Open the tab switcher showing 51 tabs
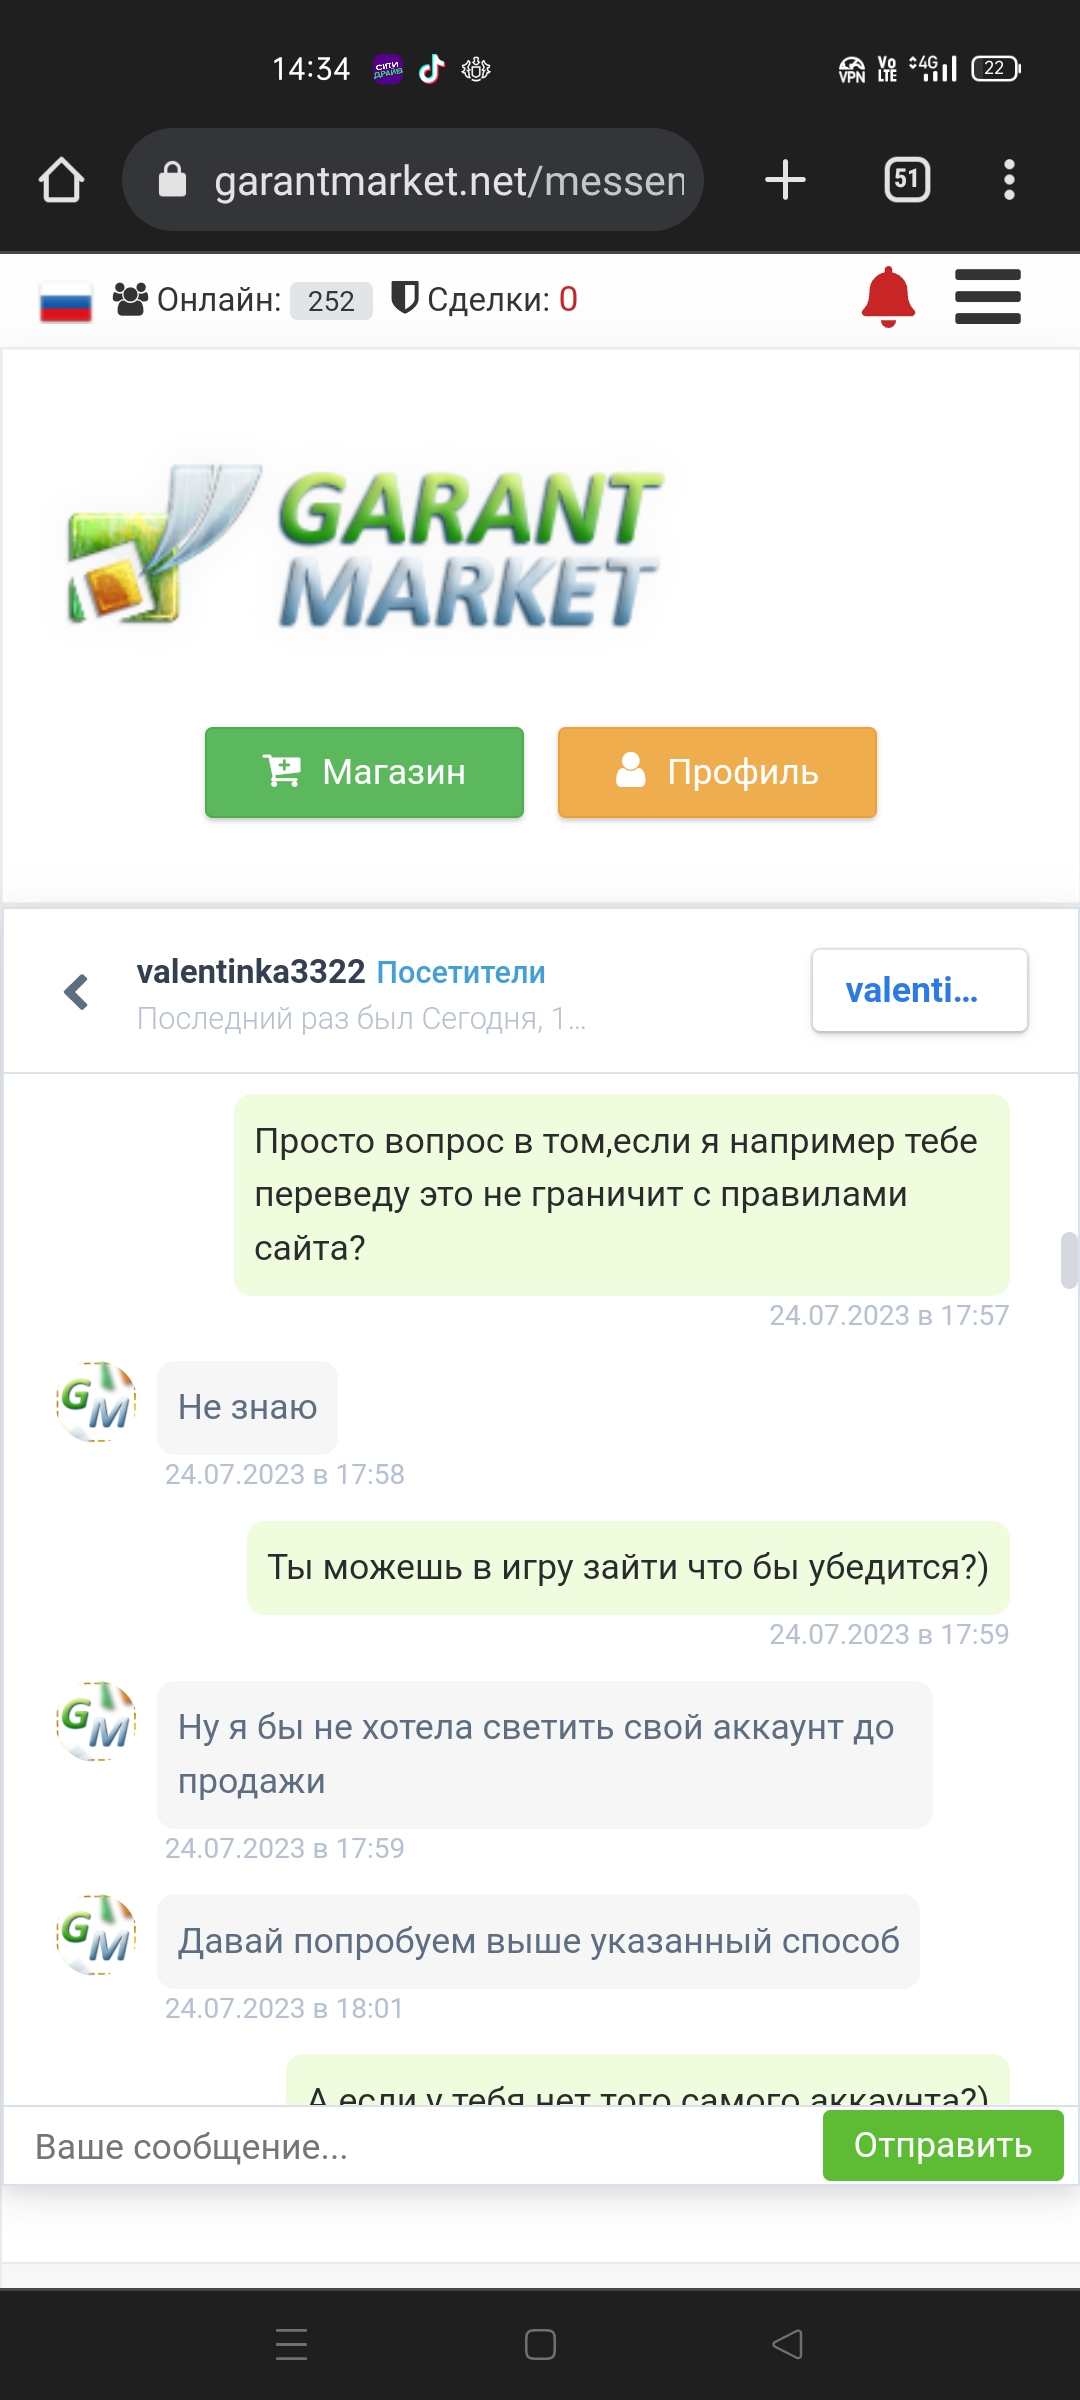The image size is (1080, 2400). [x=907, y=180]
